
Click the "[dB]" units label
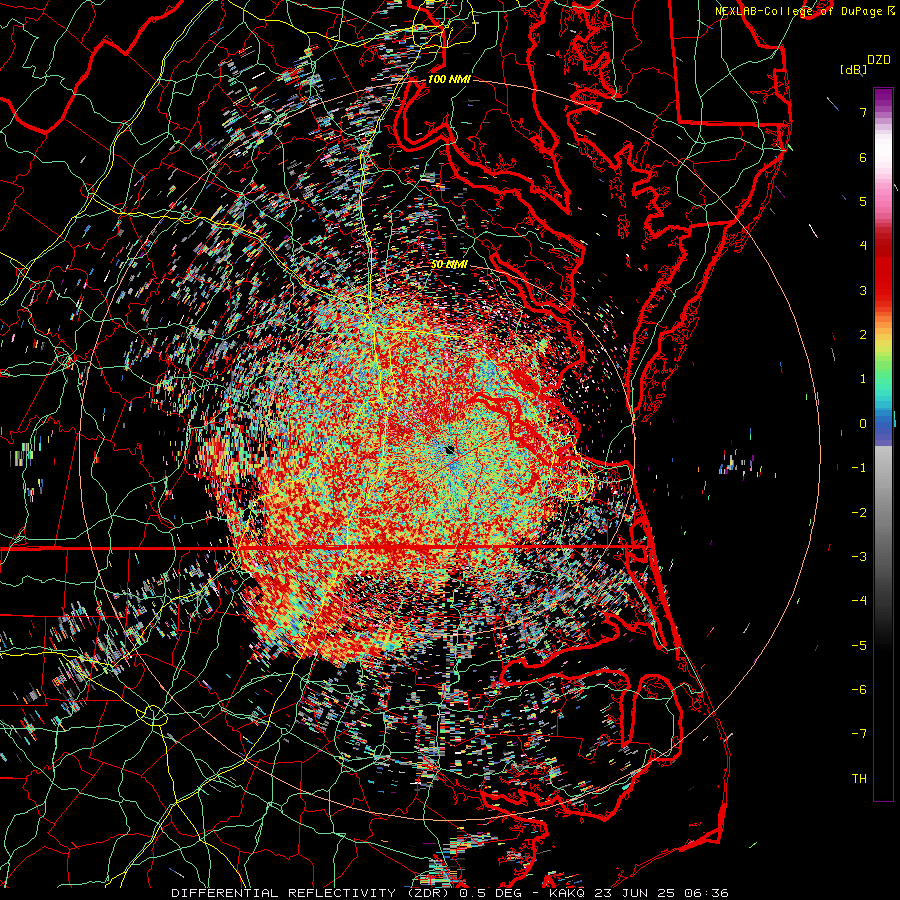[854, 69]
